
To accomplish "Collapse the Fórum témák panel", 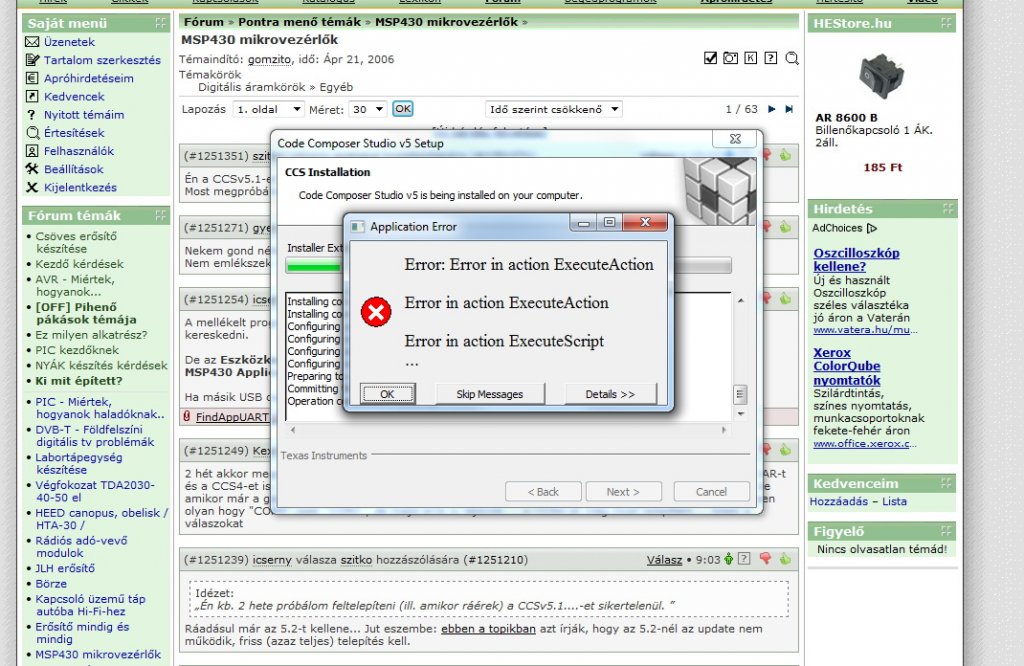I will point(161,215).
